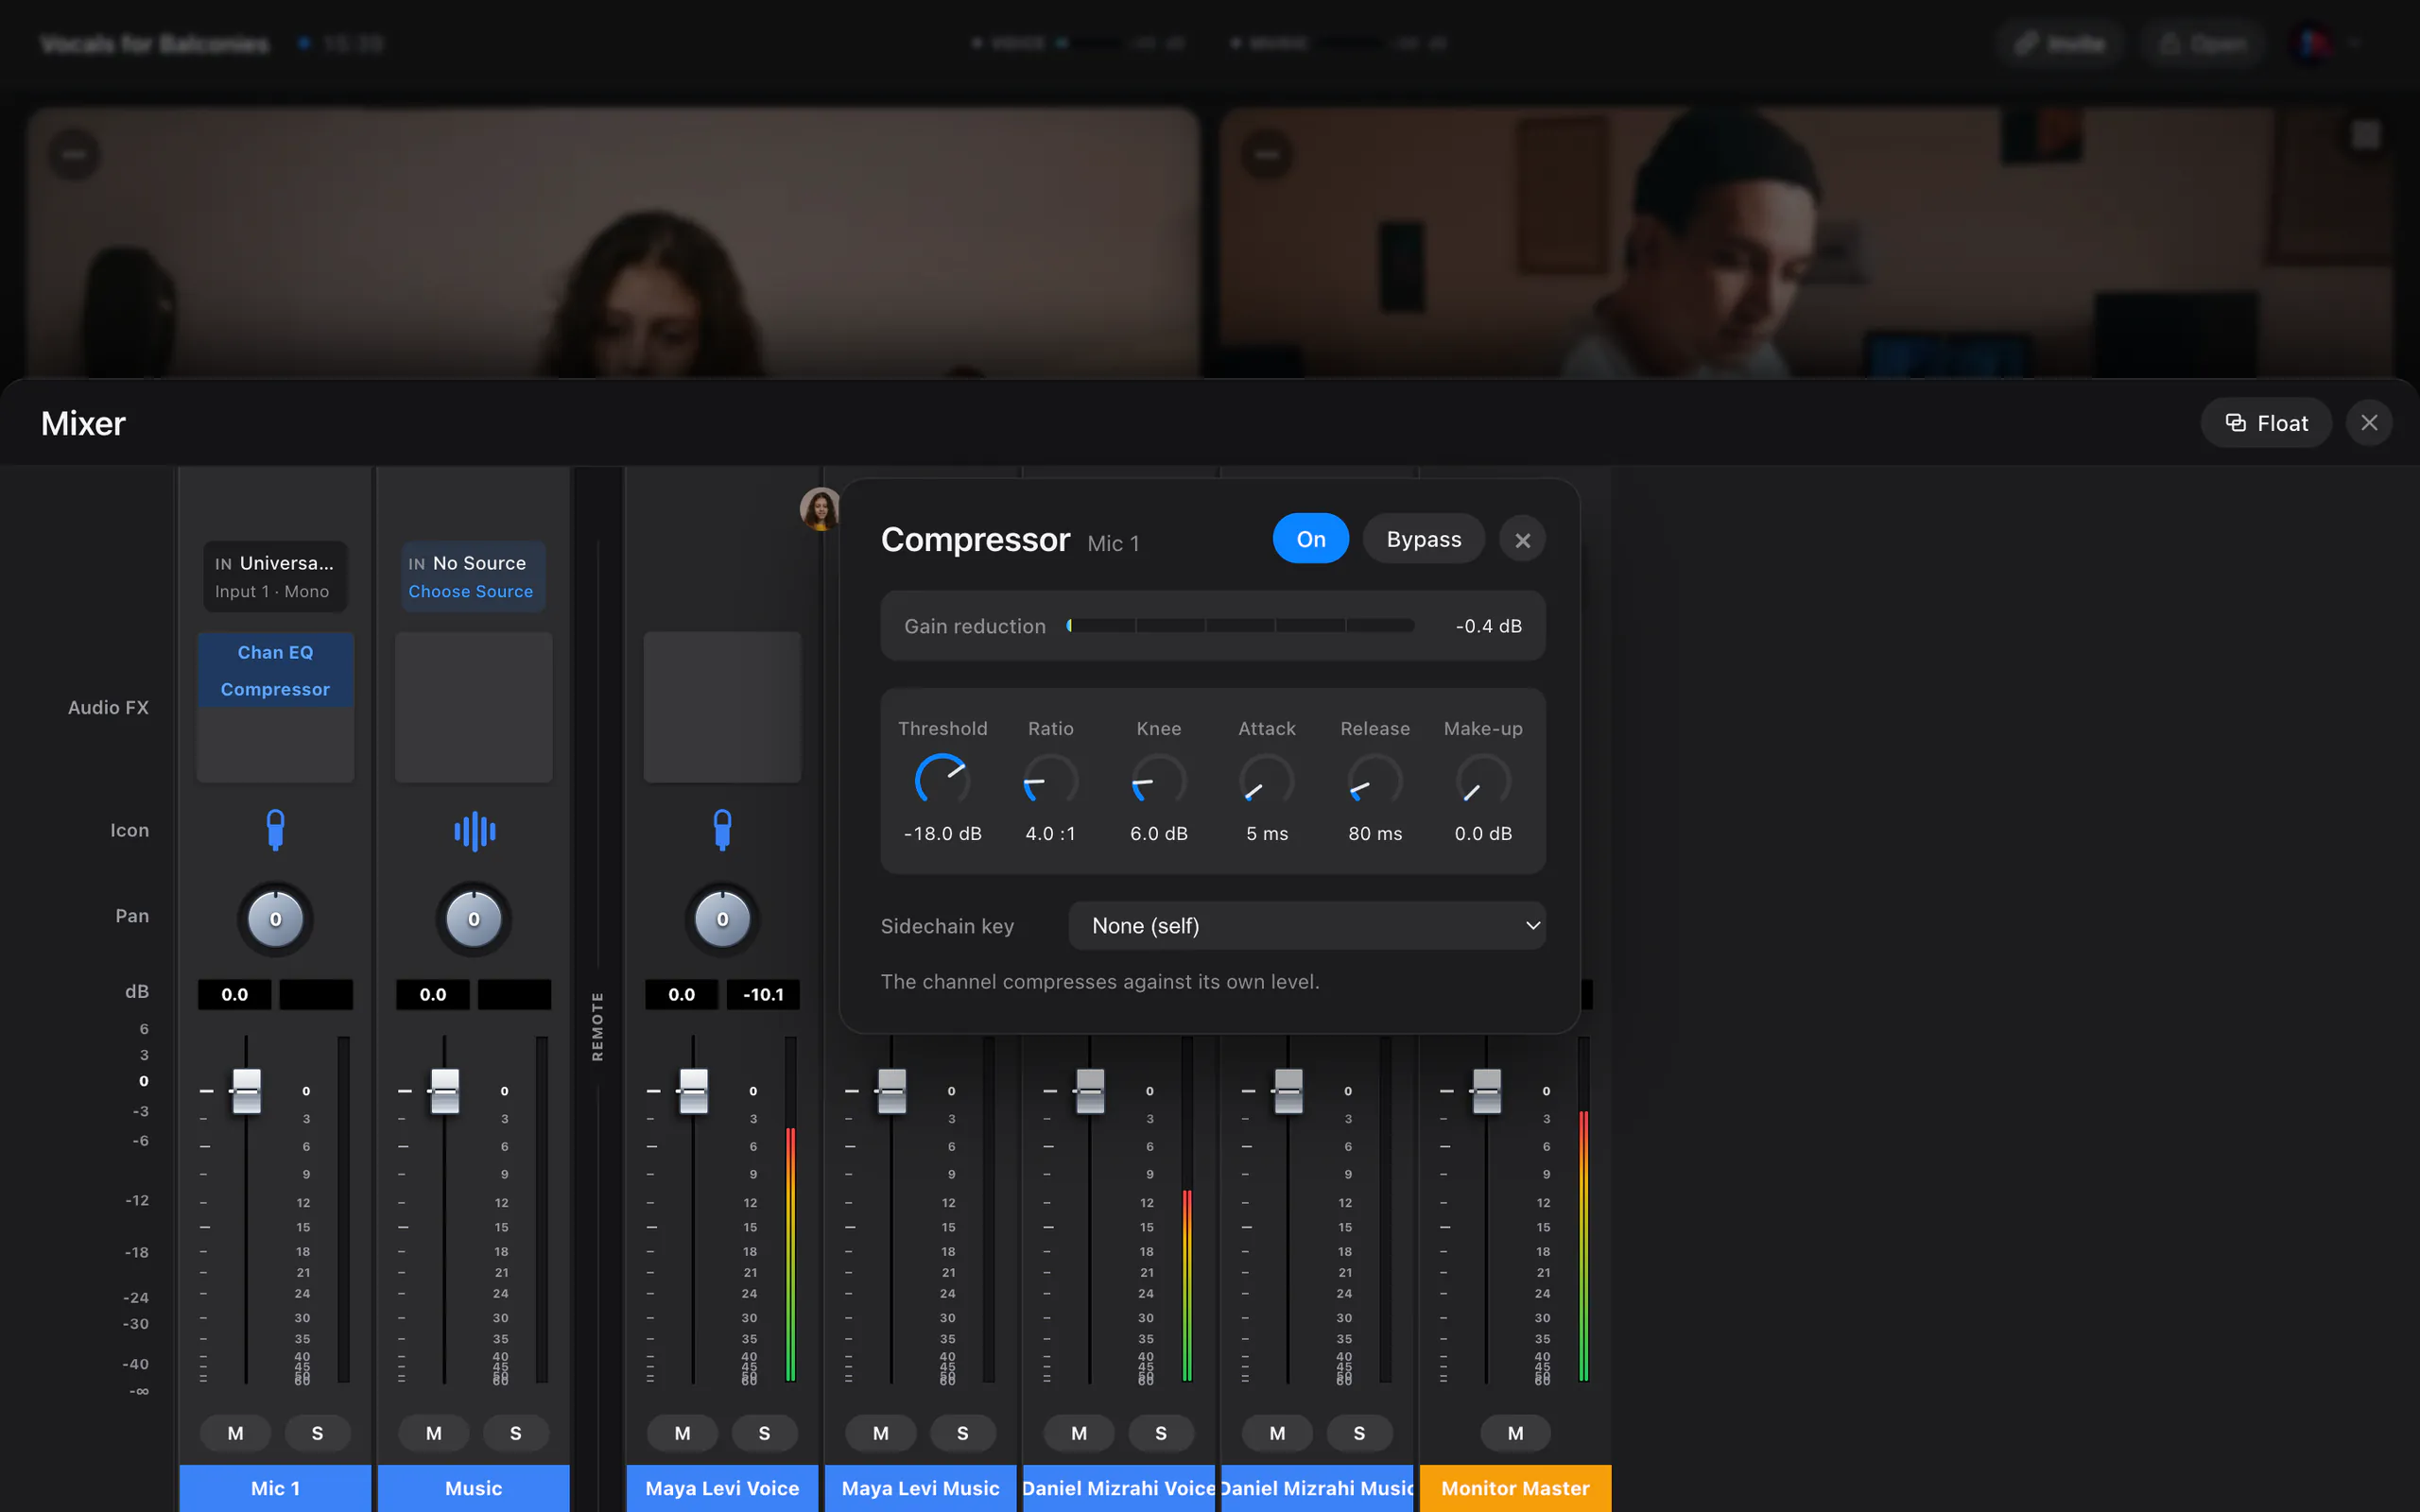Viewport: 2420px width, 1512px height.
Task: Select the Daniel Mizrahi Music channel label
Action: [x=1317, y=1488]
